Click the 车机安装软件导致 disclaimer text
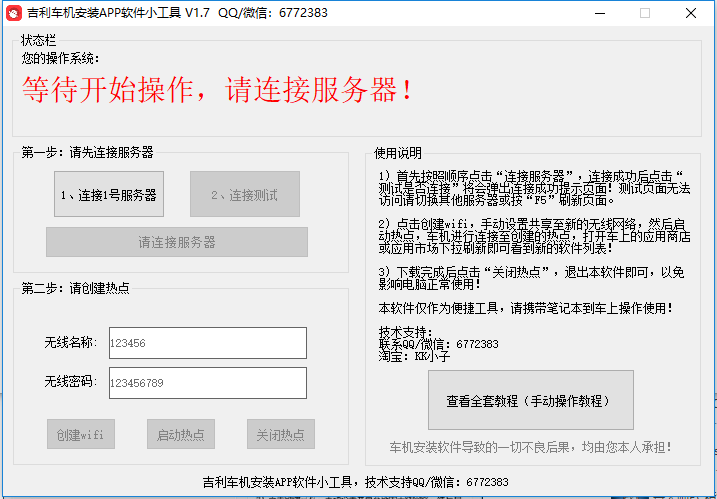The width and height of the screenshot is (717, 499). (530, 447)
